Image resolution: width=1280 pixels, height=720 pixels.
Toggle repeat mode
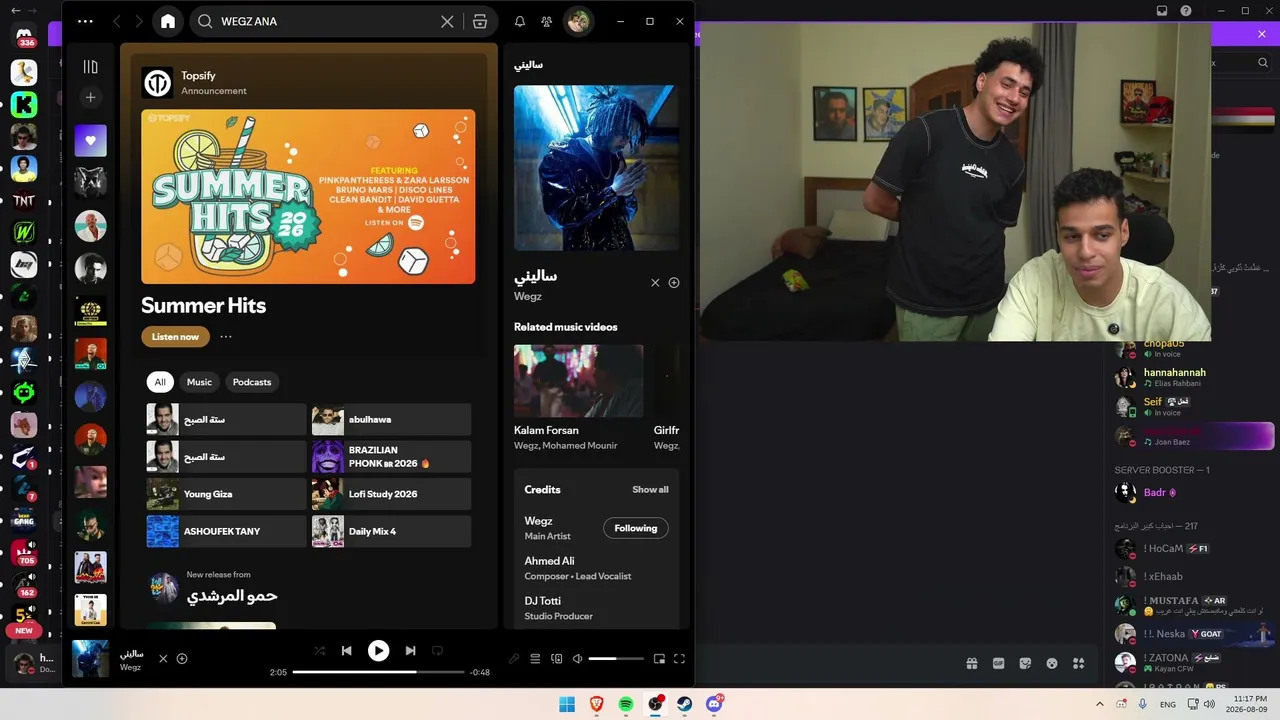point(437,651)
